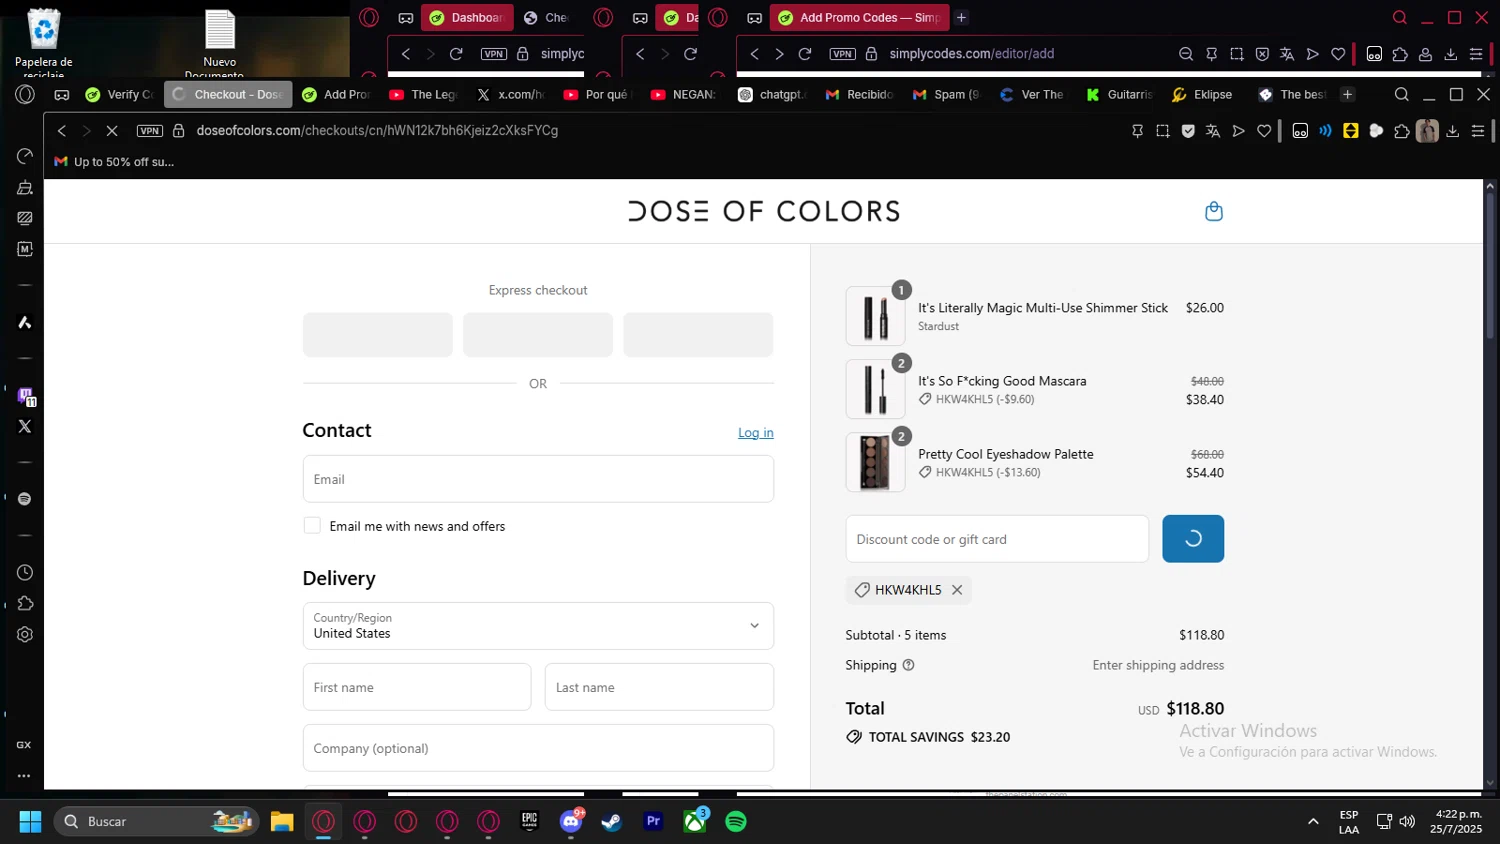Switch to the Verify tab
Image resolution: width=1500 pixels, height=844 pixels.
(120, 94)
